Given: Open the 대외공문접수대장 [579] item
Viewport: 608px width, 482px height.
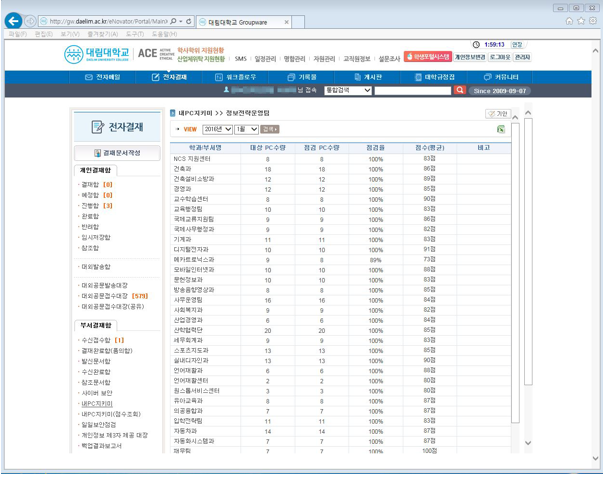Looking at the screenshot, I should pyautogui.click(x=114, y=296).
